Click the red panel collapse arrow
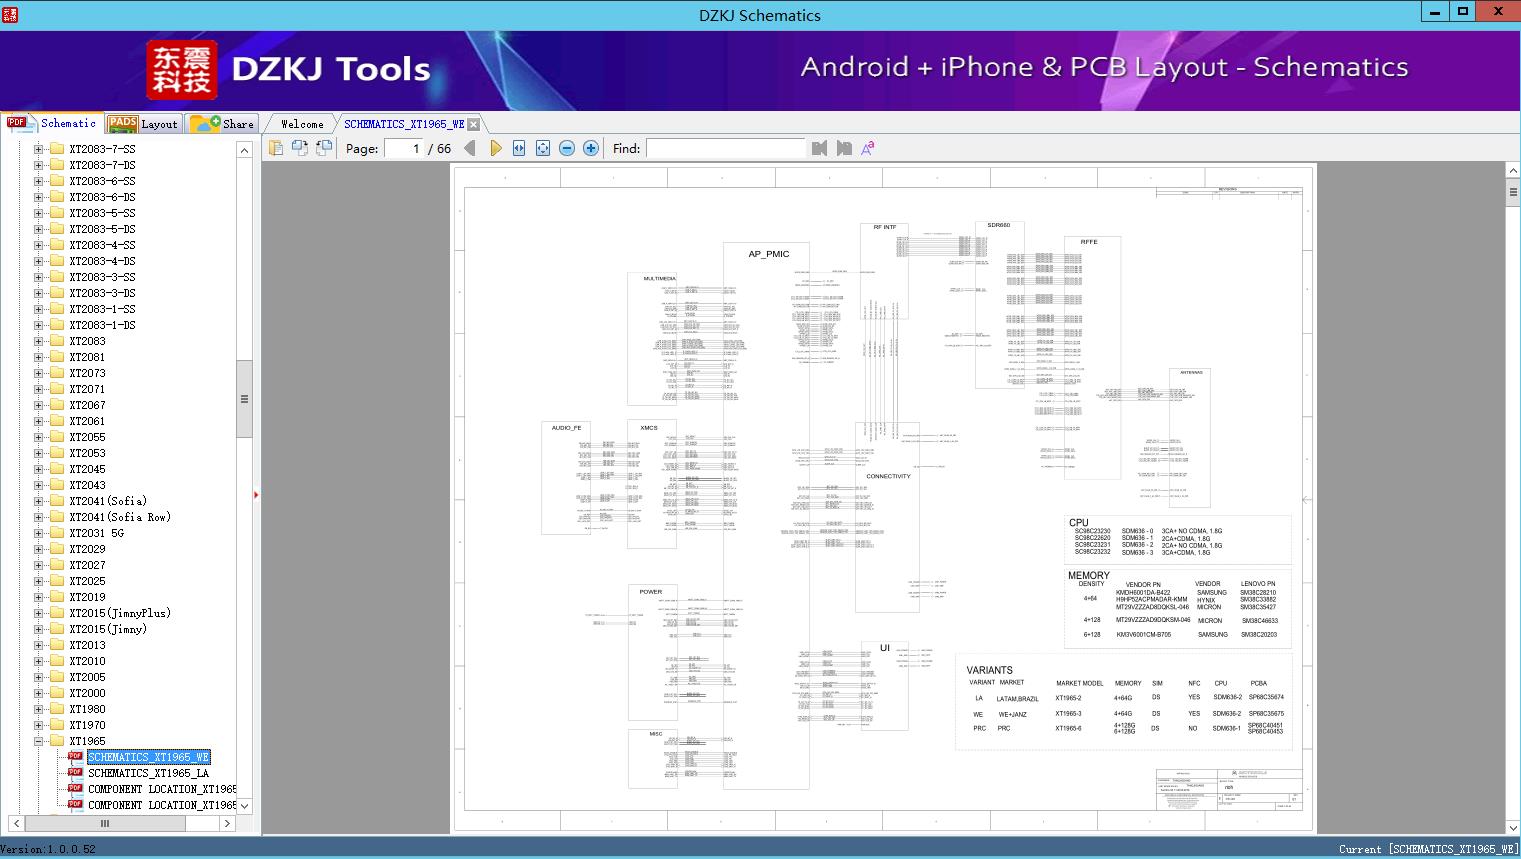1521x859 pixels. click(x=256, y=495)
